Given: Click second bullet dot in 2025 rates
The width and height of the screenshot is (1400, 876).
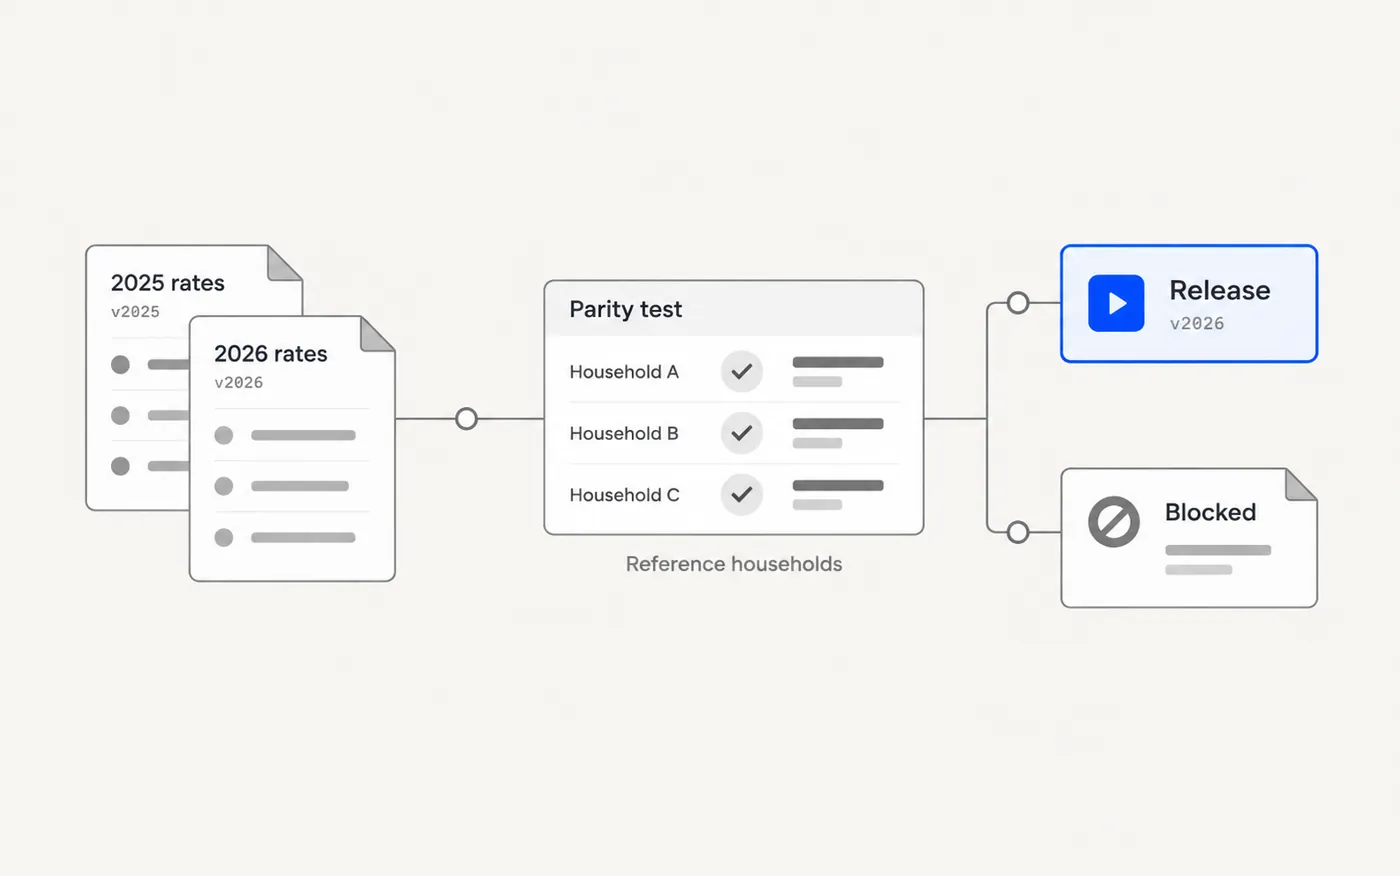Looking at the screenshot, I should tap(120, 415).
